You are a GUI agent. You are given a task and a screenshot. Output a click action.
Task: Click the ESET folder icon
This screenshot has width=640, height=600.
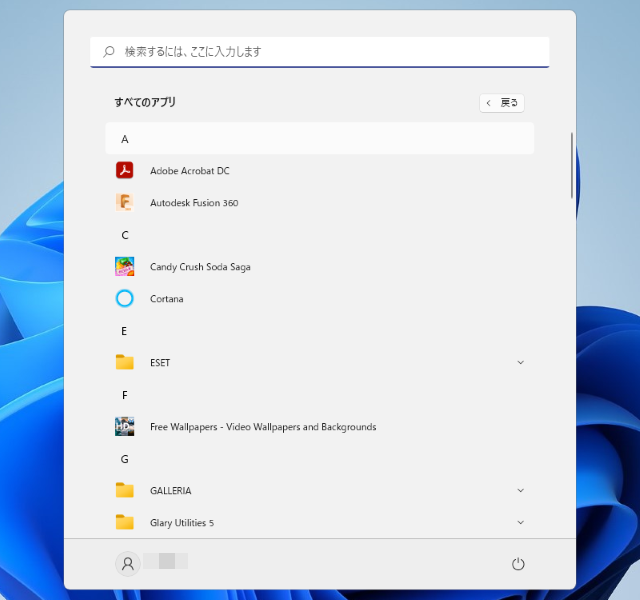pyautogui.click(x=124, y=362)
